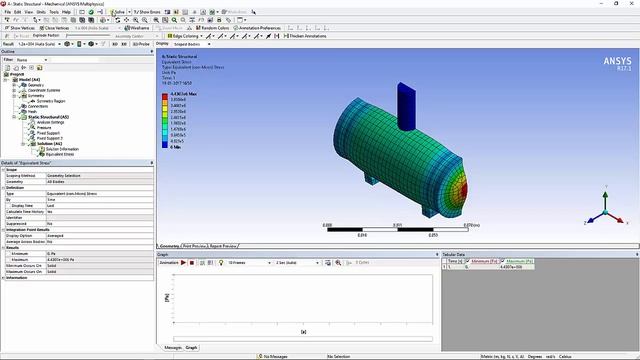Click the export animation video icon
Screen dimensions: 640x360
tap(328, 262)
